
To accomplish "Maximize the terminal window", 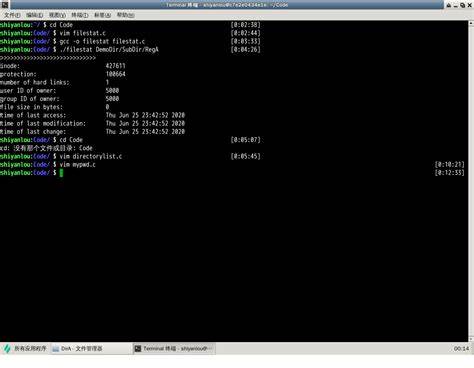I will coord(462,5).
